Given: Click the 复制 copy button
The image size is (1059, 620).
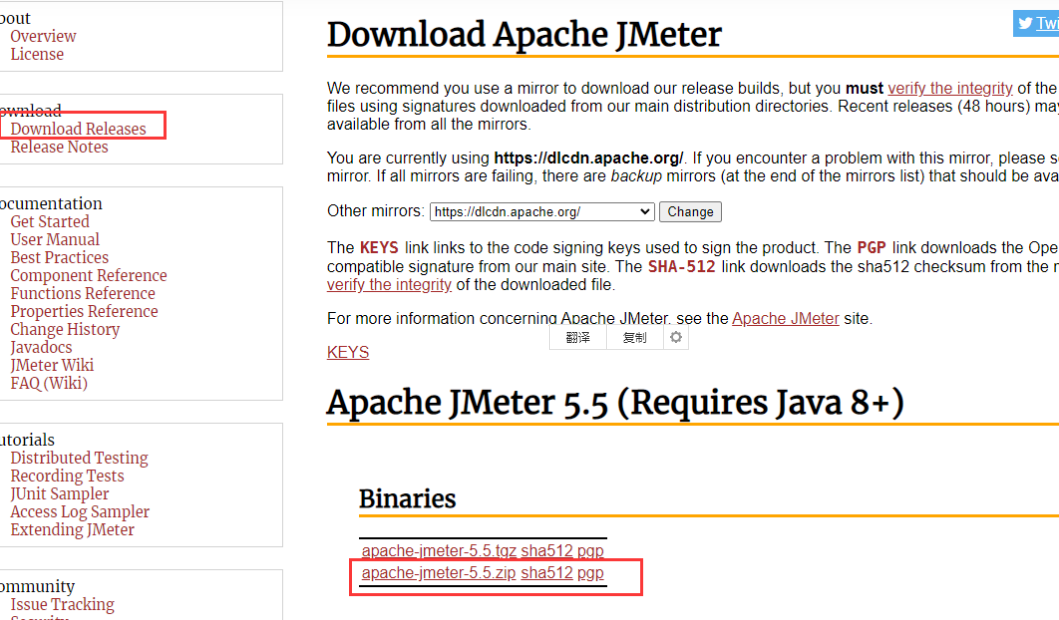Looking at the screenshot, I should (x=634, y=338).
